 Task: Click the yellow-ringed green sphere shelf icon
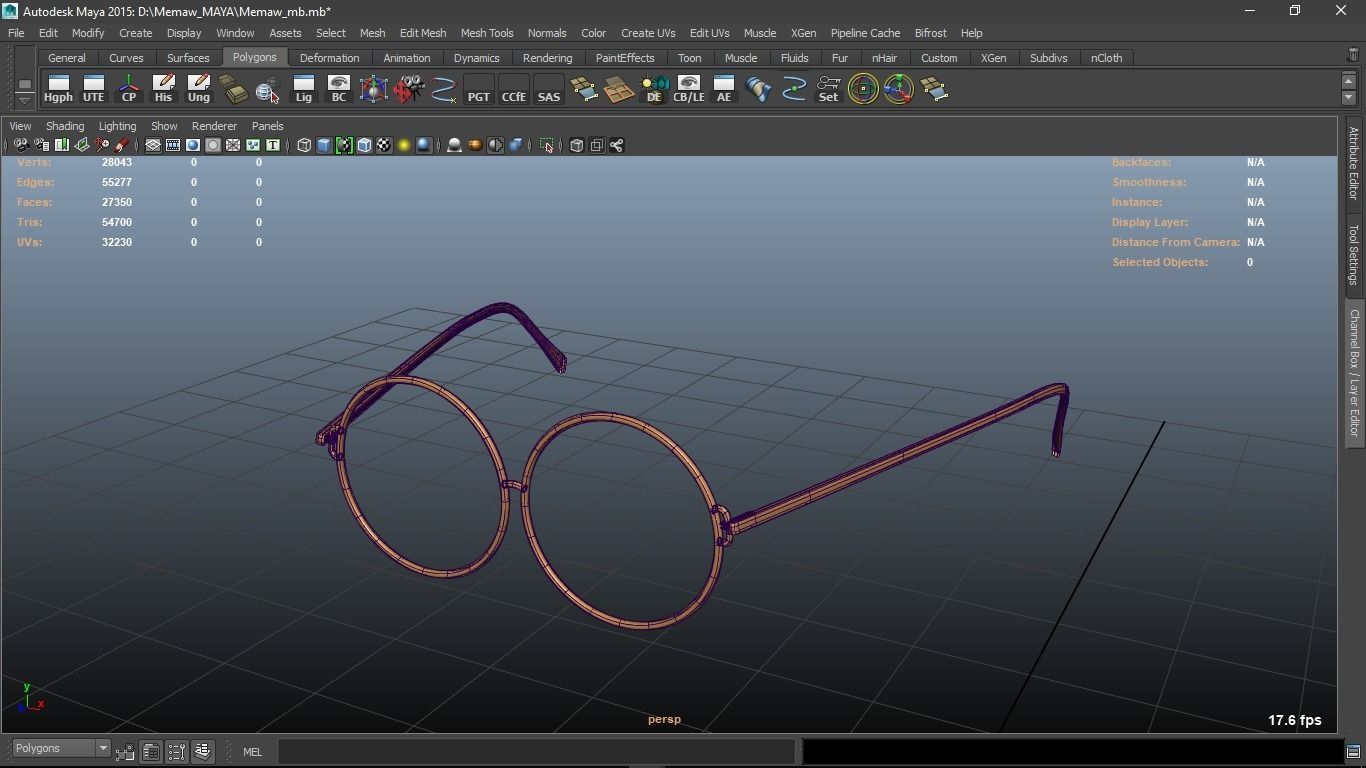pos(863,89)
